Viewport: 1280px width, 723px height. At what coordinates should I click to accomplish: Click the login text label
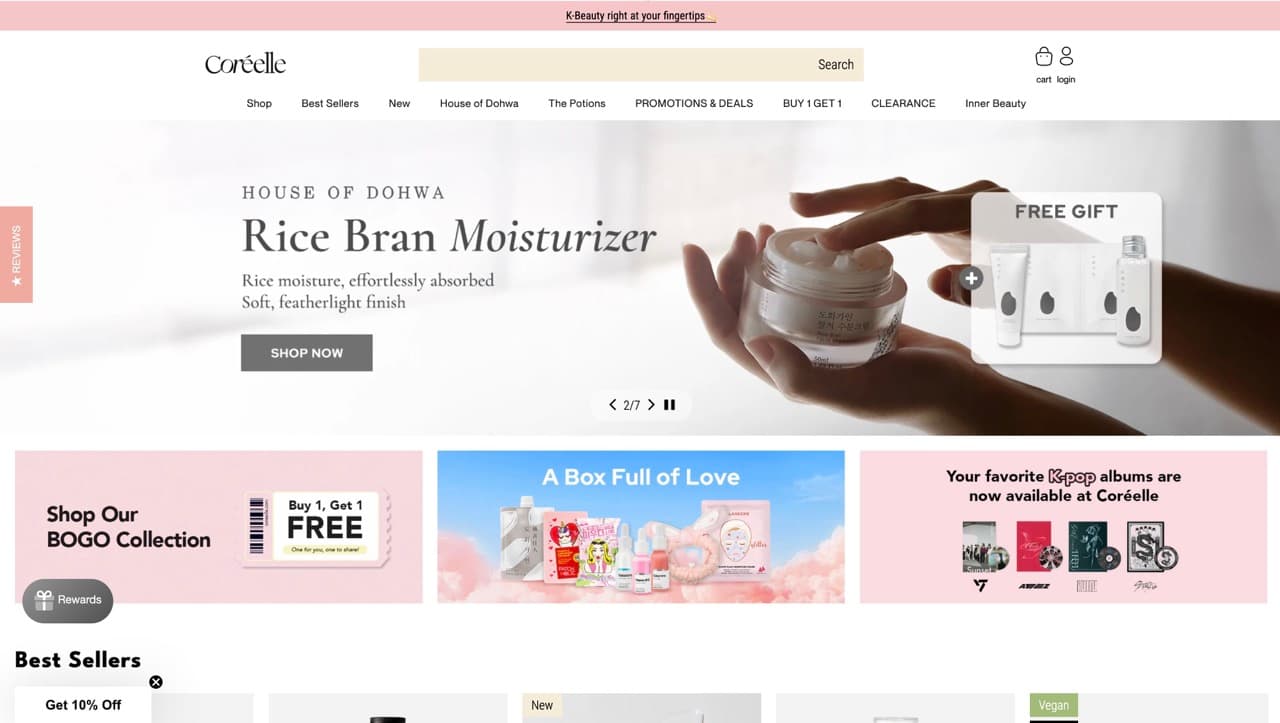1066,79
